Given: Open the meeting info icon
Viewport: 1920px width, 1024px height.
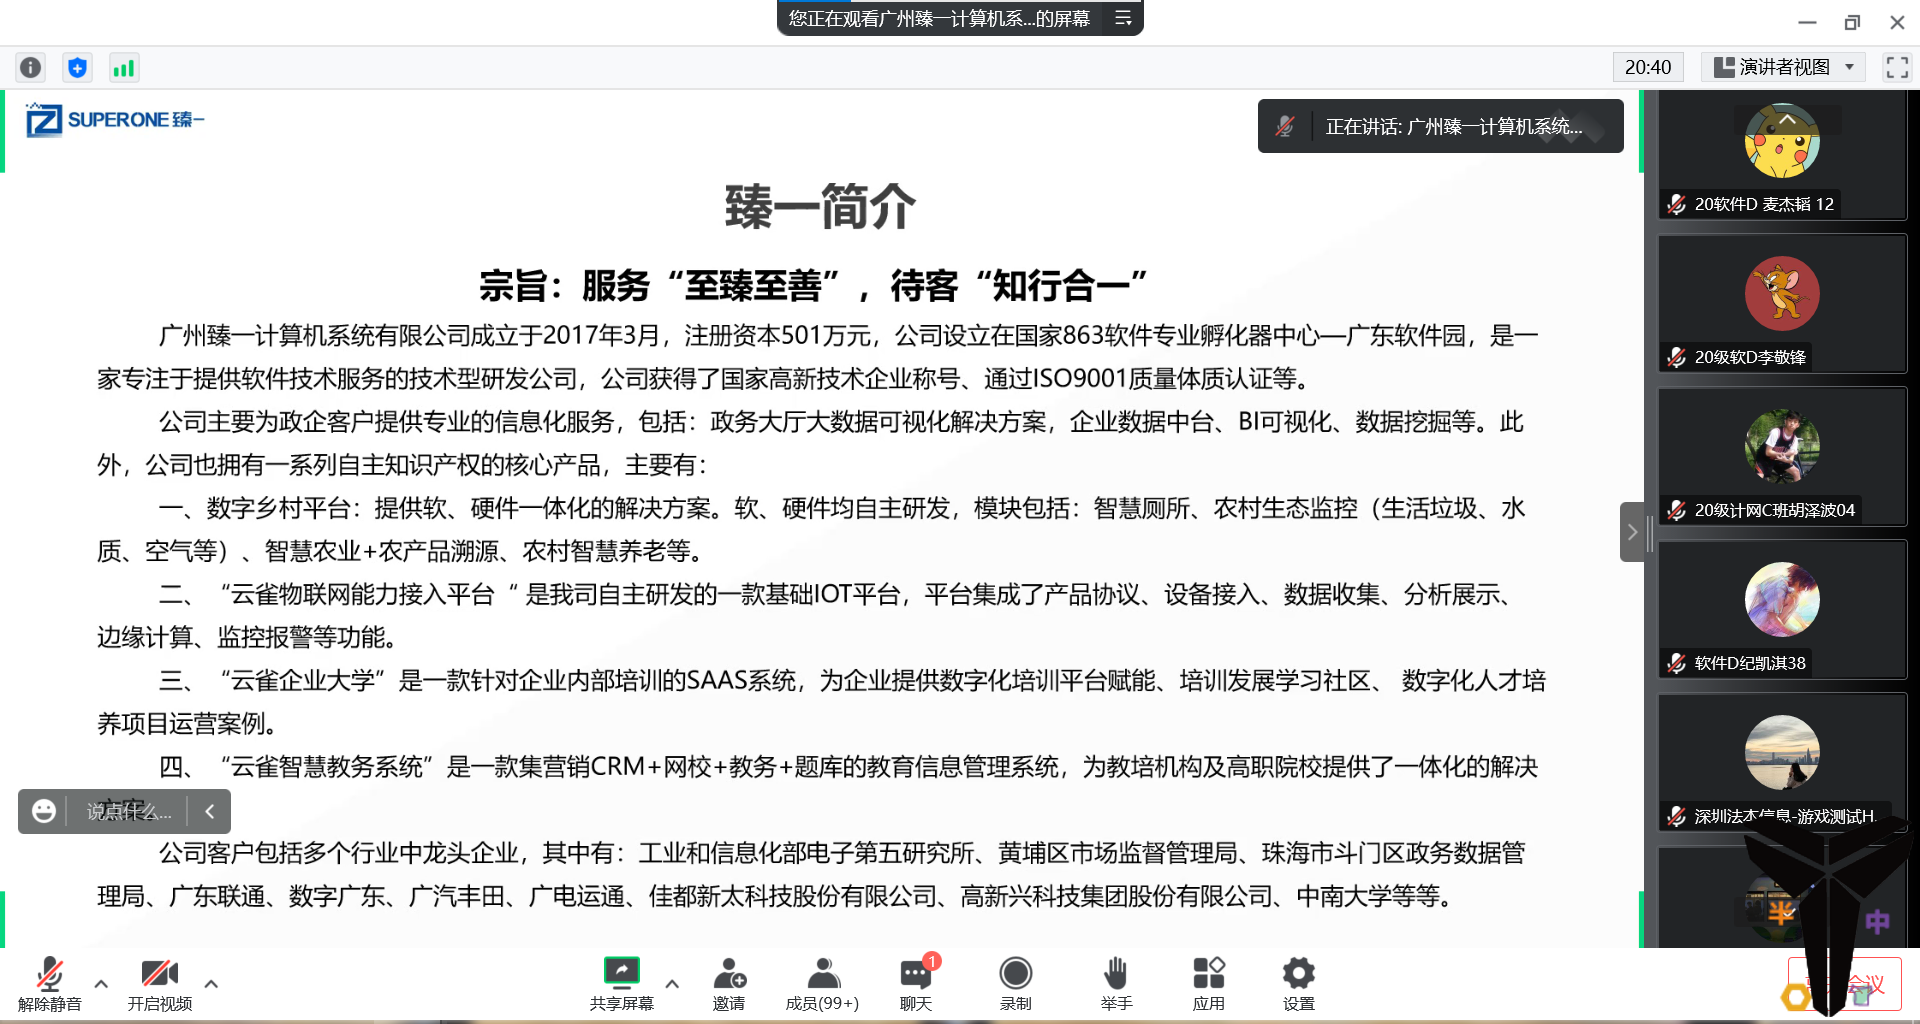Looking at the screenshot, I should [x=31, y=67].
